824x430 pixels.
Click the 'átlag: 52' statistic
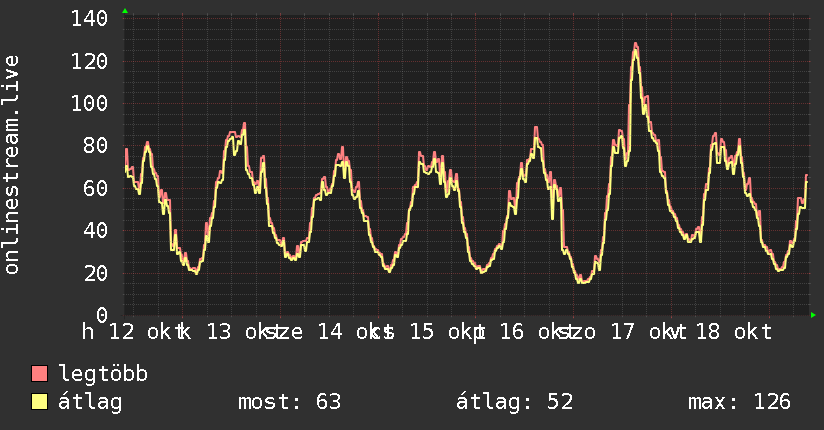click(x=514, y=402)
